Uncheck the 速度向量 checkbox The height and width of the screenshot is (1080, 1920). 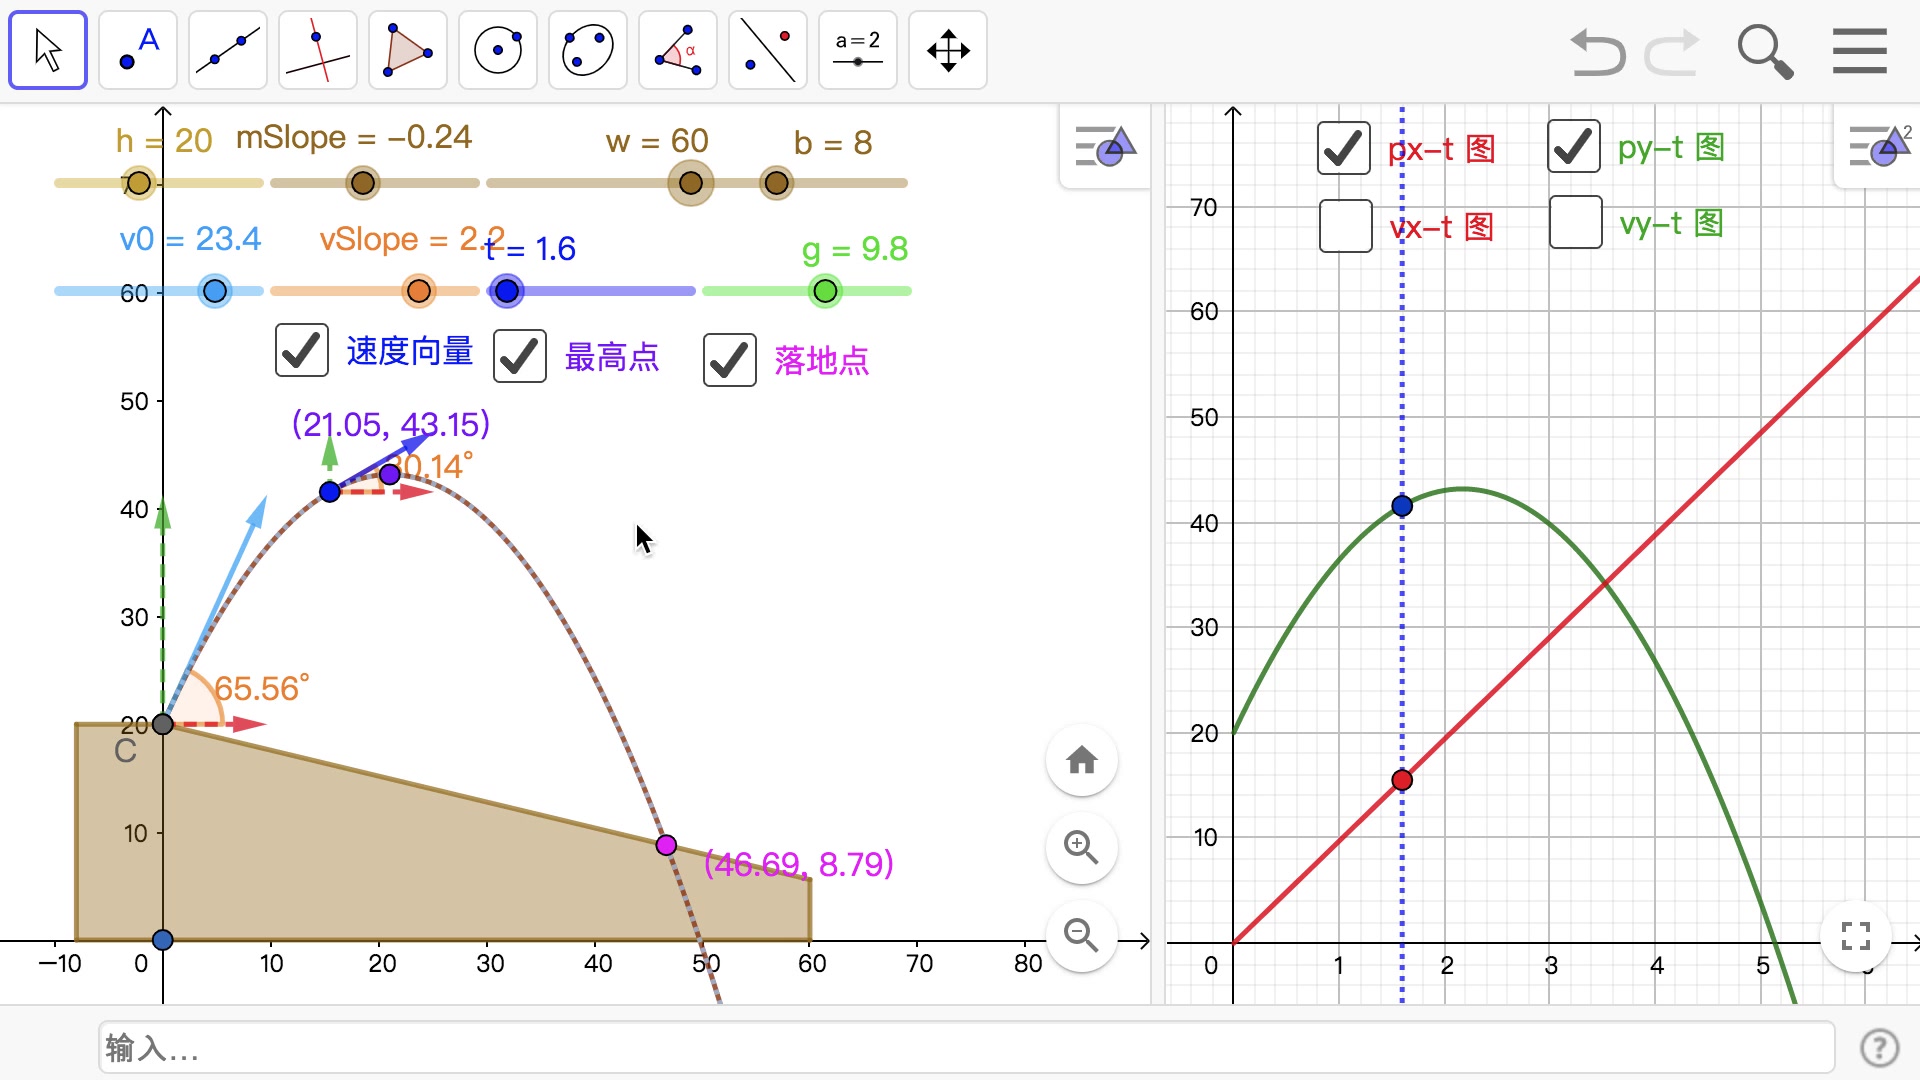coord(302,351)
